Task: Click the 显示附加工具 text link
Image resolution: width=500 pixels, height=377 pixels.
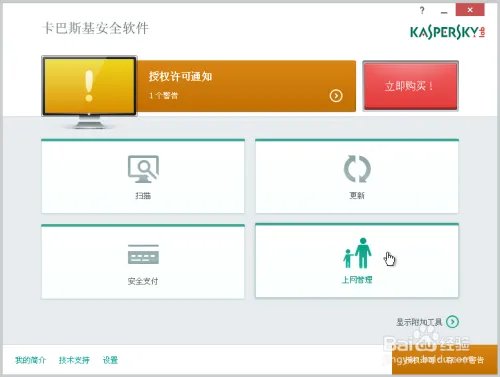Action: point(419,322)
